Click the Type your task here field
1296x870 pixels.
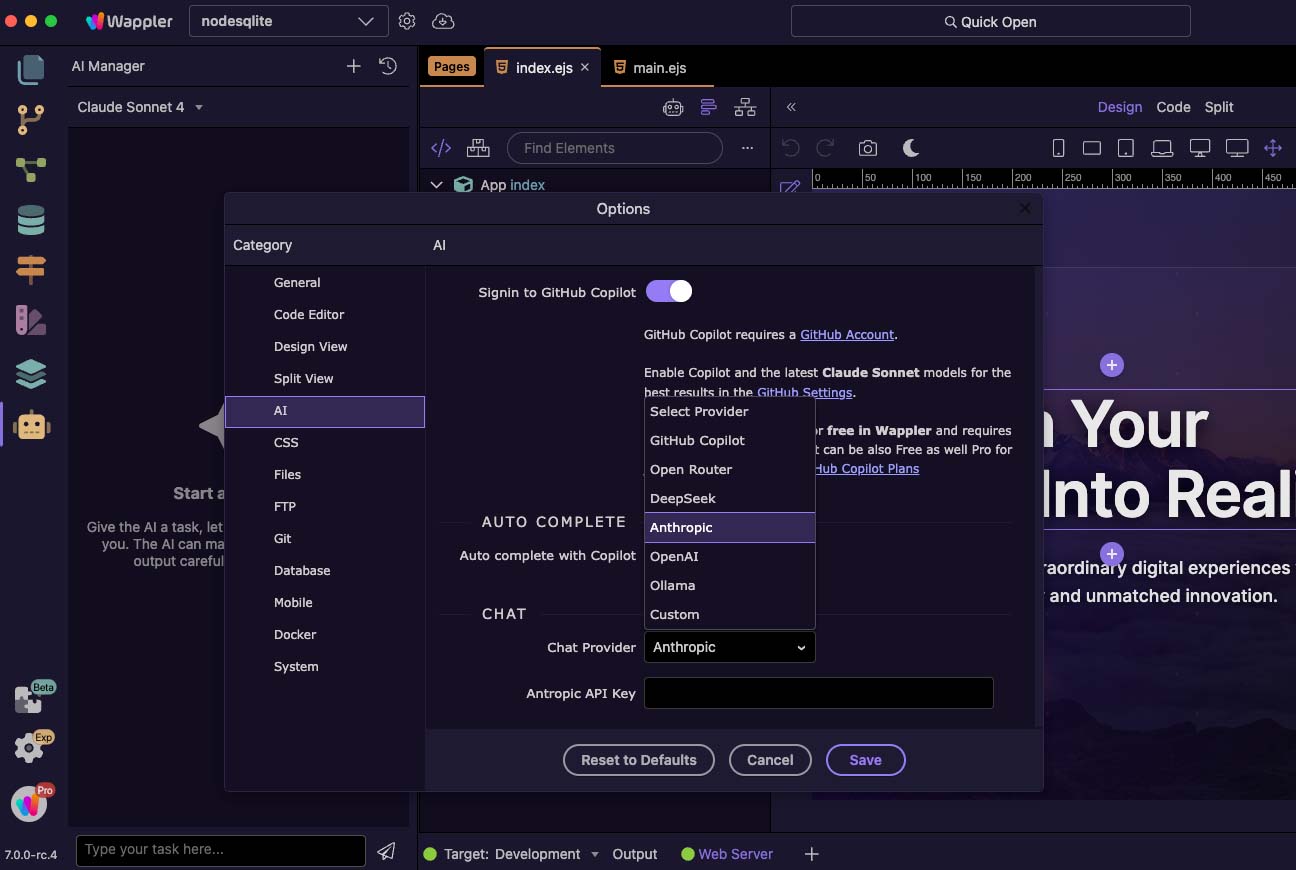220,850
